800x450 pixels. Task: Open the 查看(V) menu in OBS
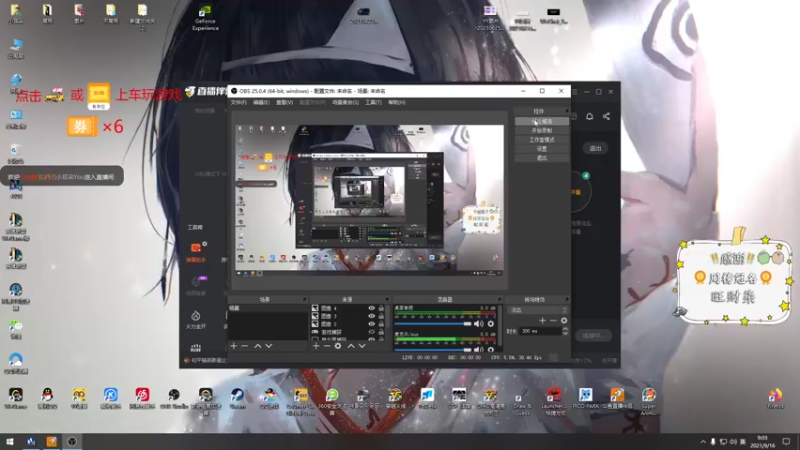pyautogui.click(x=284, y=103)
